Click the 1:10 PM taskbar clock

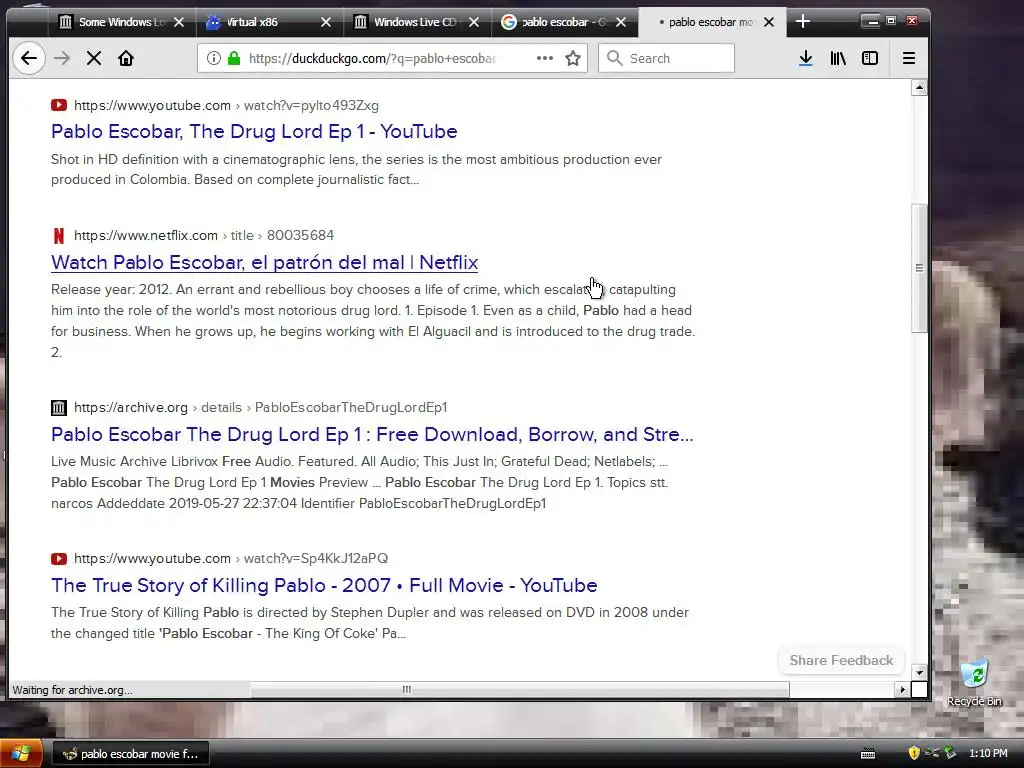988,754
